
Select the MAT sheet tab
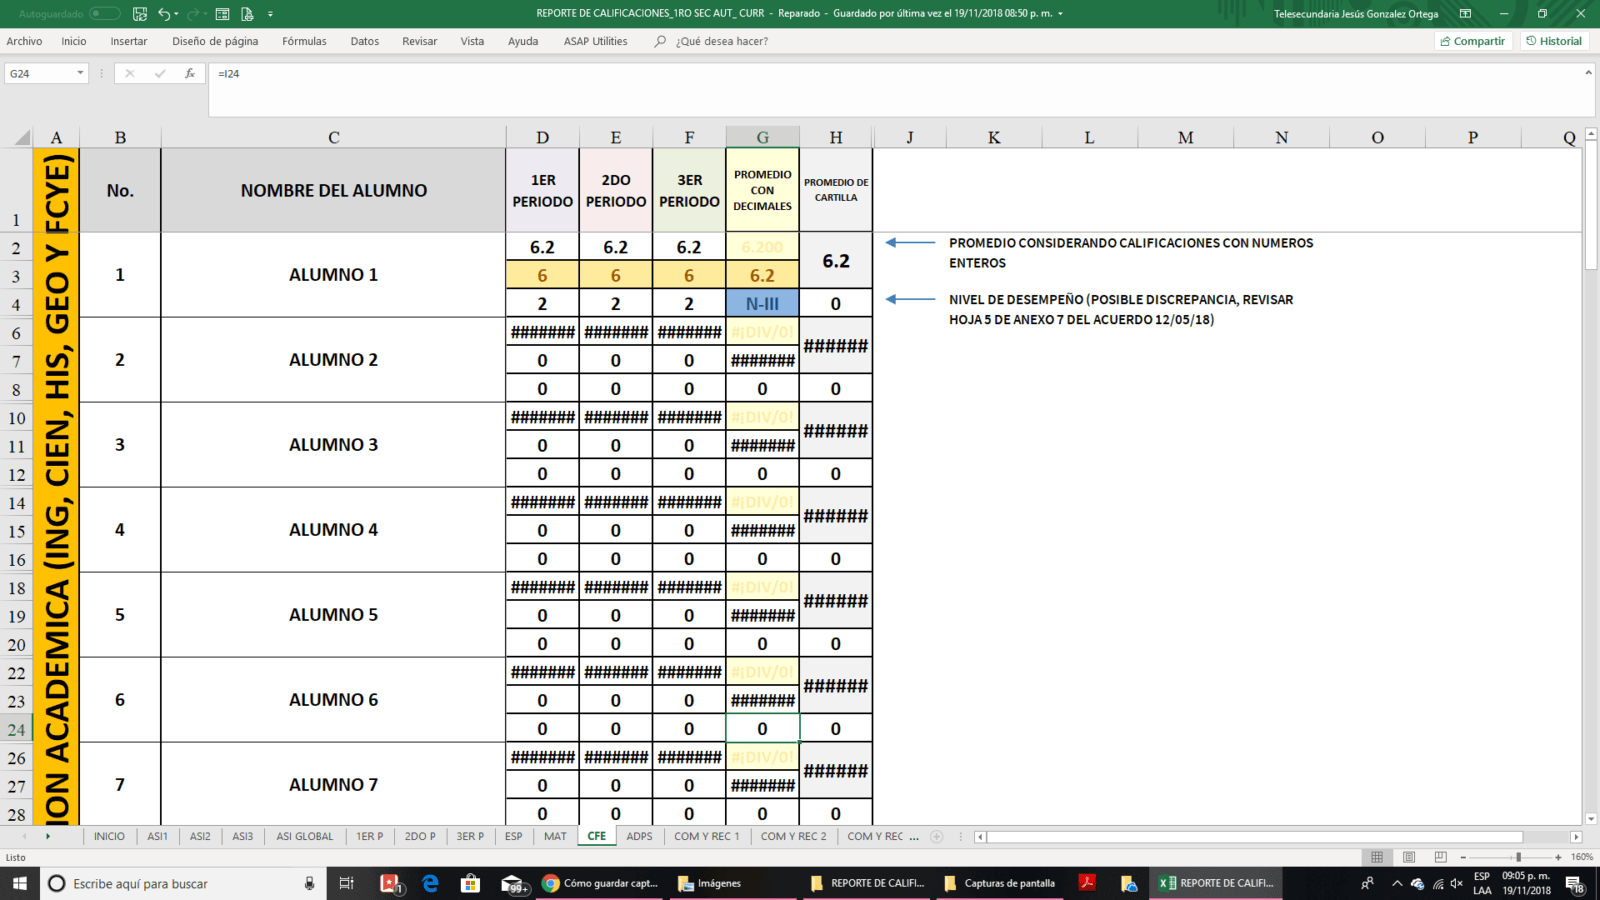555,836
